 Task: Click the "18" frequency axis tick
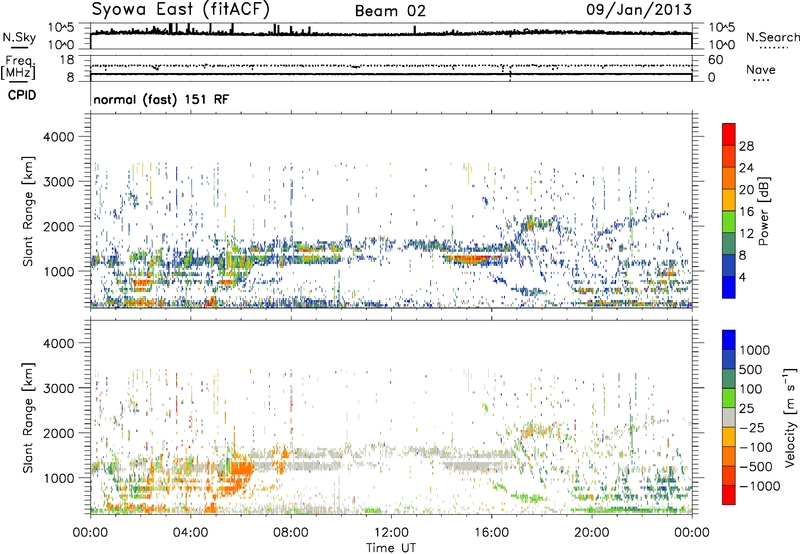pyautogui.click(x=67, y=60)
